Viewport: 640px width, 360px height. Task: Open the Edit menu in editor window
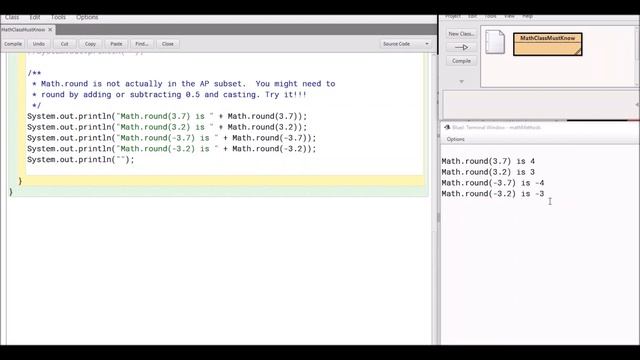tap(35, 17)
